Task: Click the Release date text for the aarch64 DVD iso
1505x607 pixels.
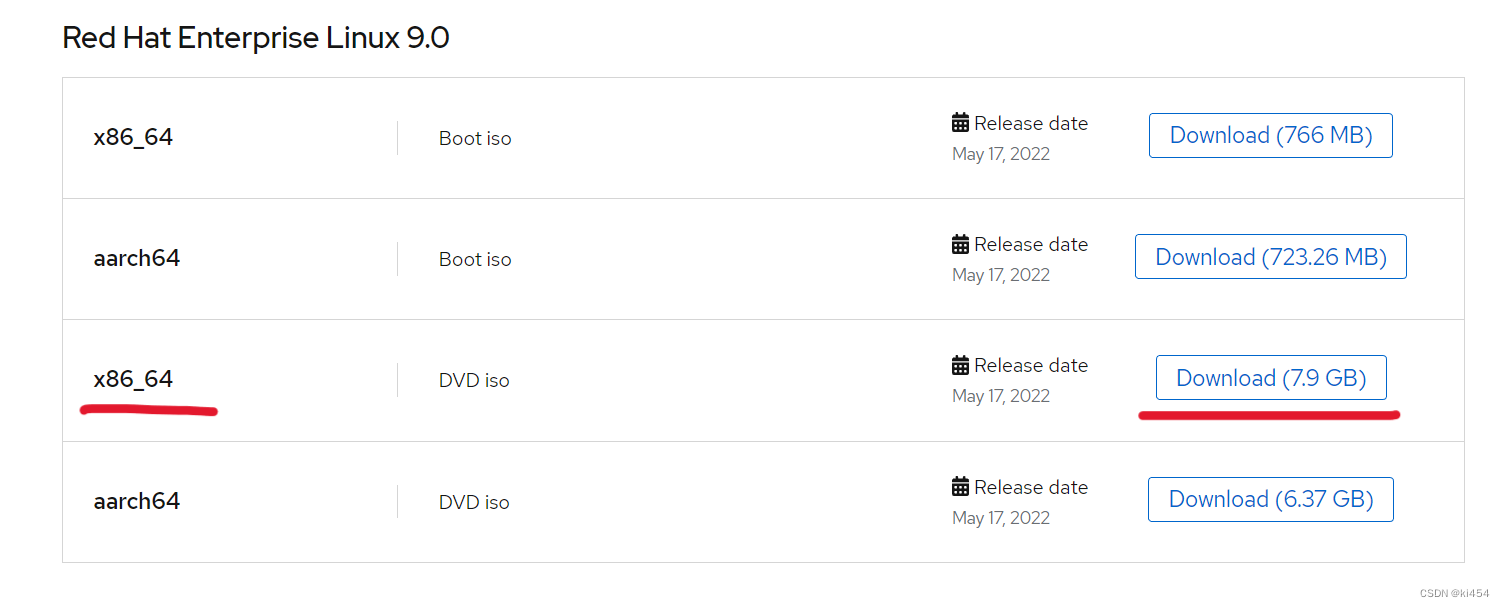Action: click(x=1030, y=487)
